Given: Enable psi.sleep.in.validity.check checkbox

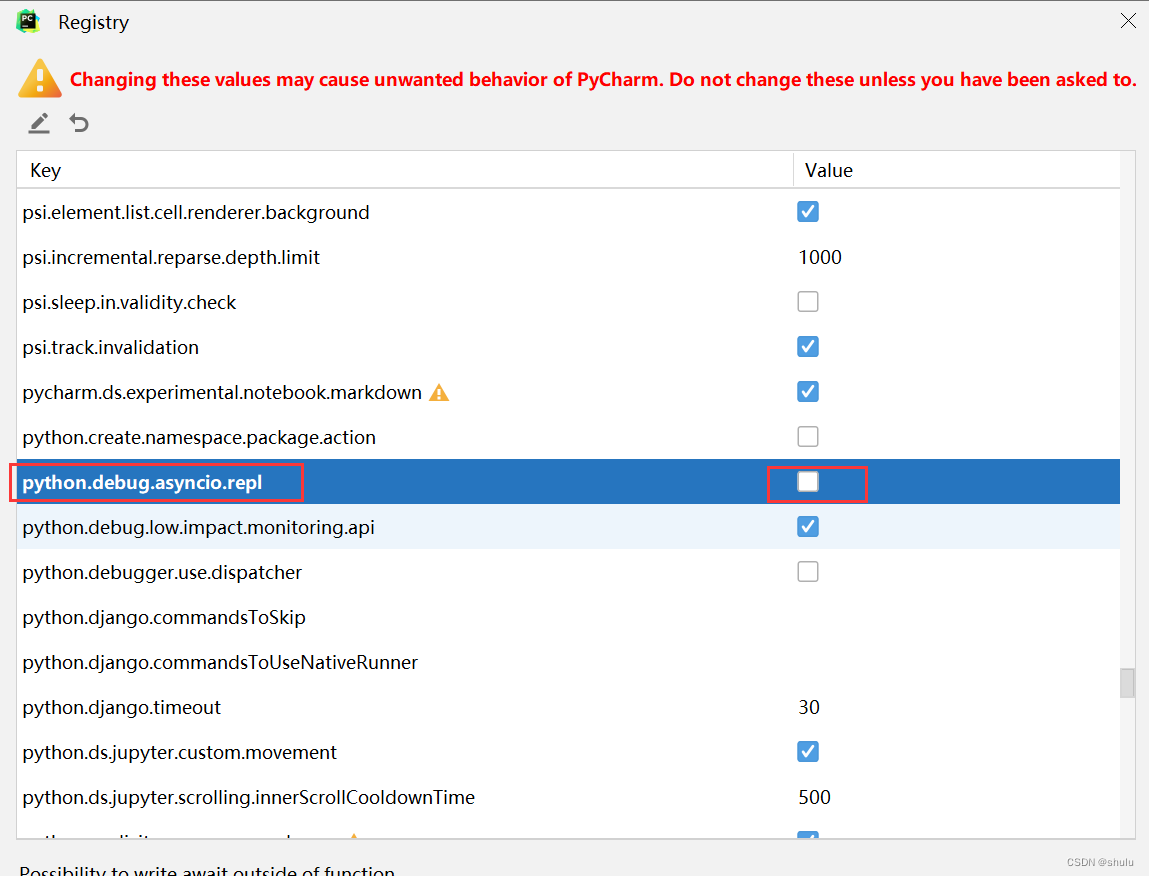Looking at the screenshot, I should tap(808, 301).
